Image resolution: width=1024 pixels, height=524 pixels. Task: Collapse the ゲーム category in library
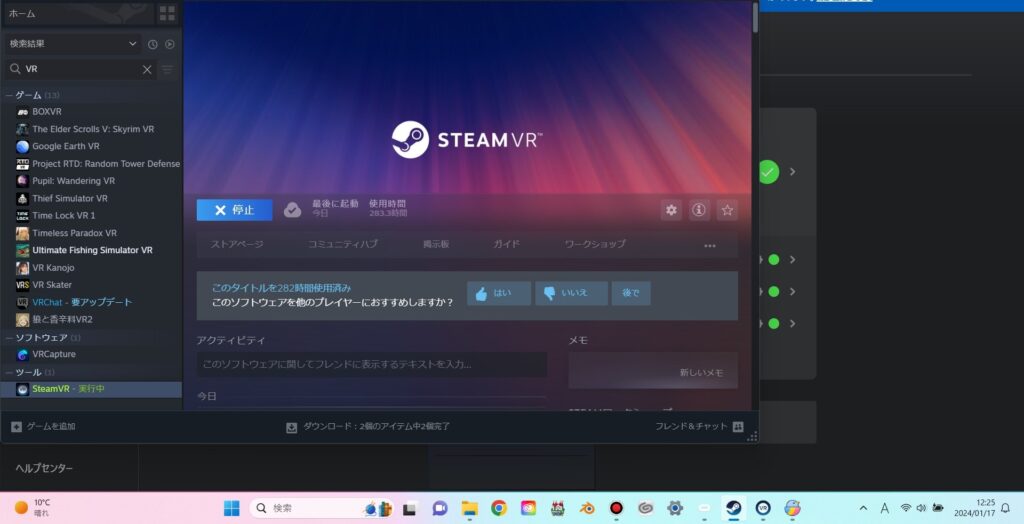[10, 95]
